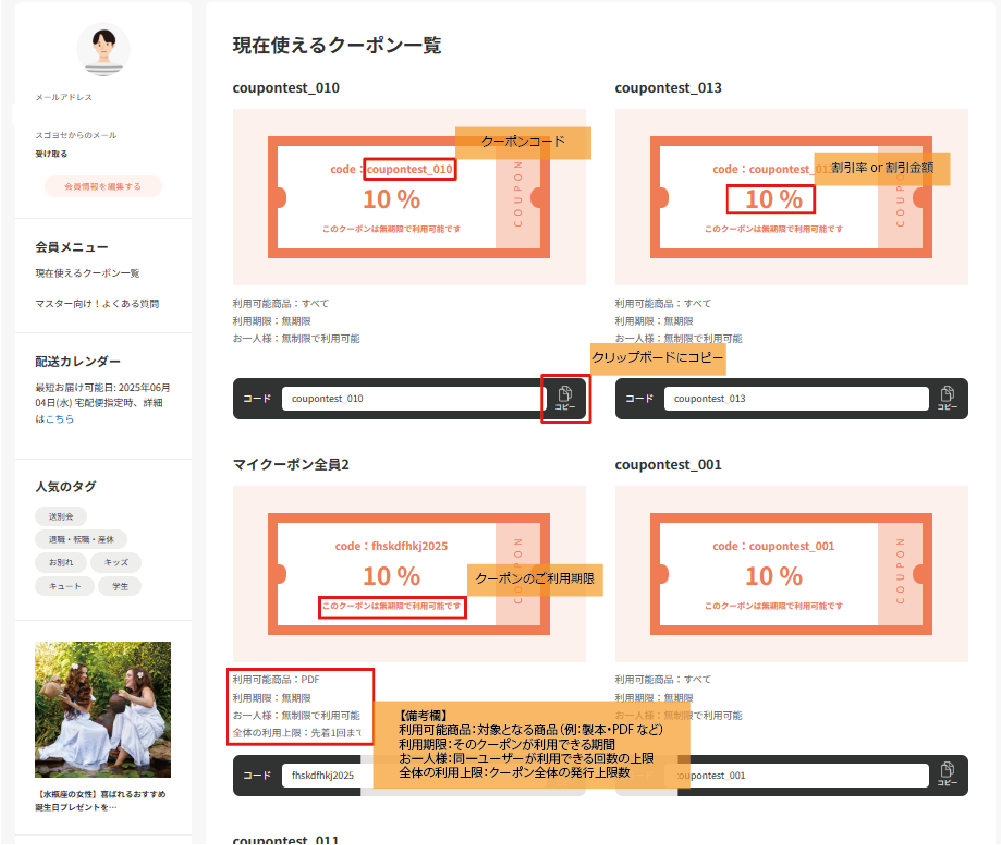Viewport: 1001px width, 845px height.
Task: Copy the fhskdfhkj2025 coupon code
Action: (x=565, y=775)
